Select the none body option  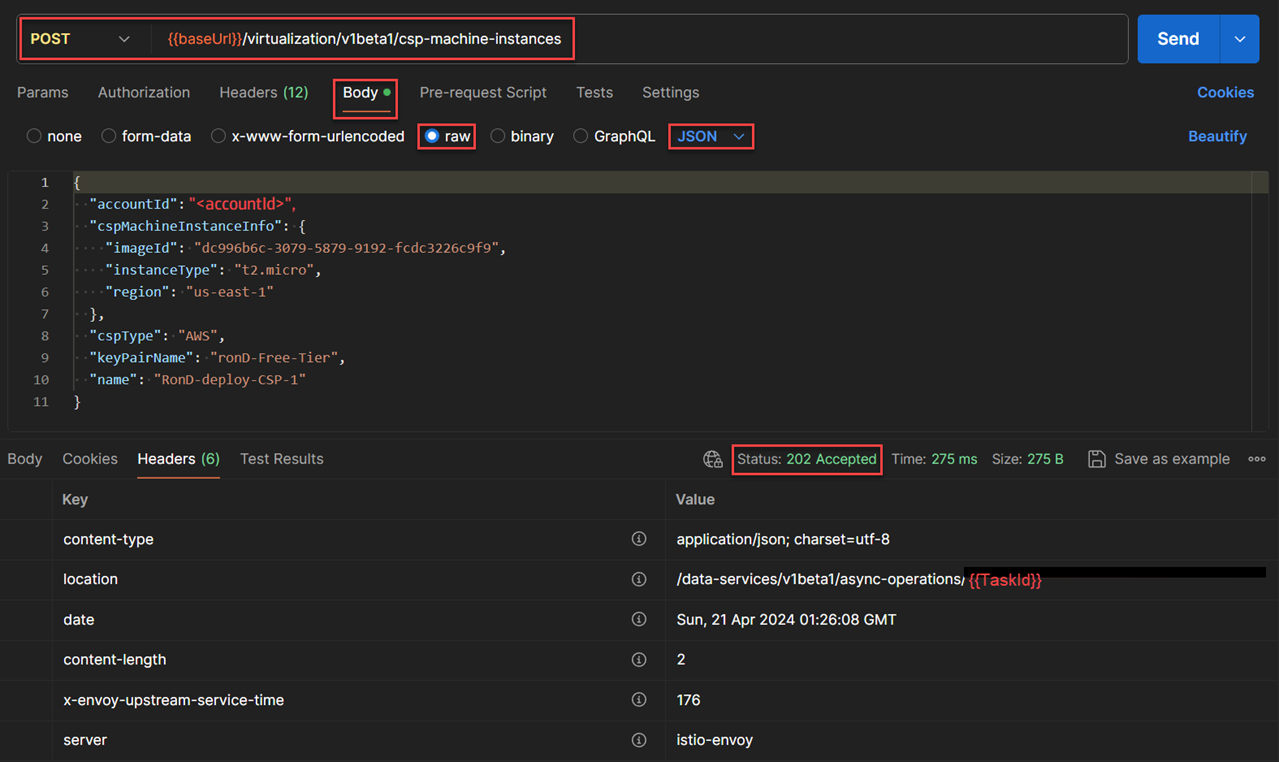(x=34, y=136)
